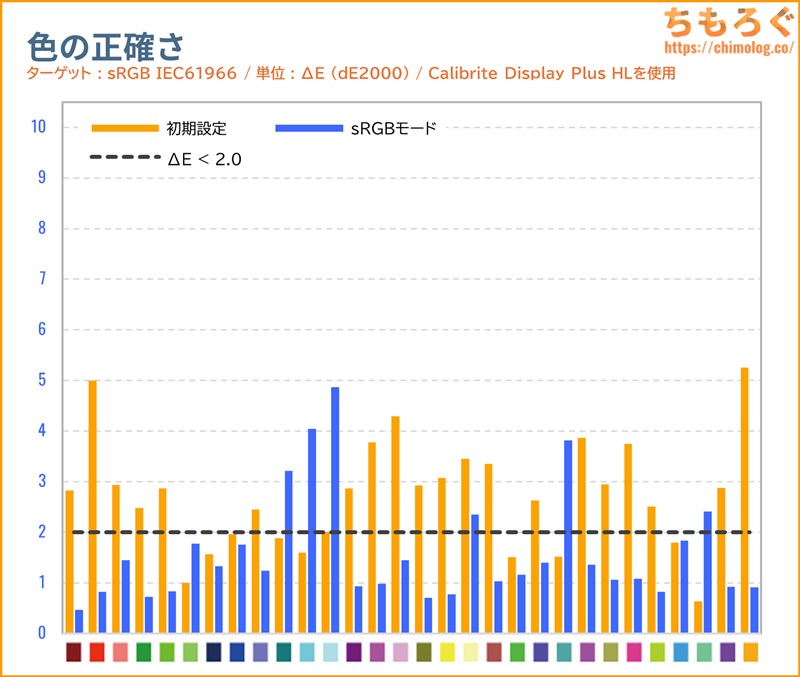Click the y-axis label 10
Screen dimensions: 800x677
tap(39, 127)
